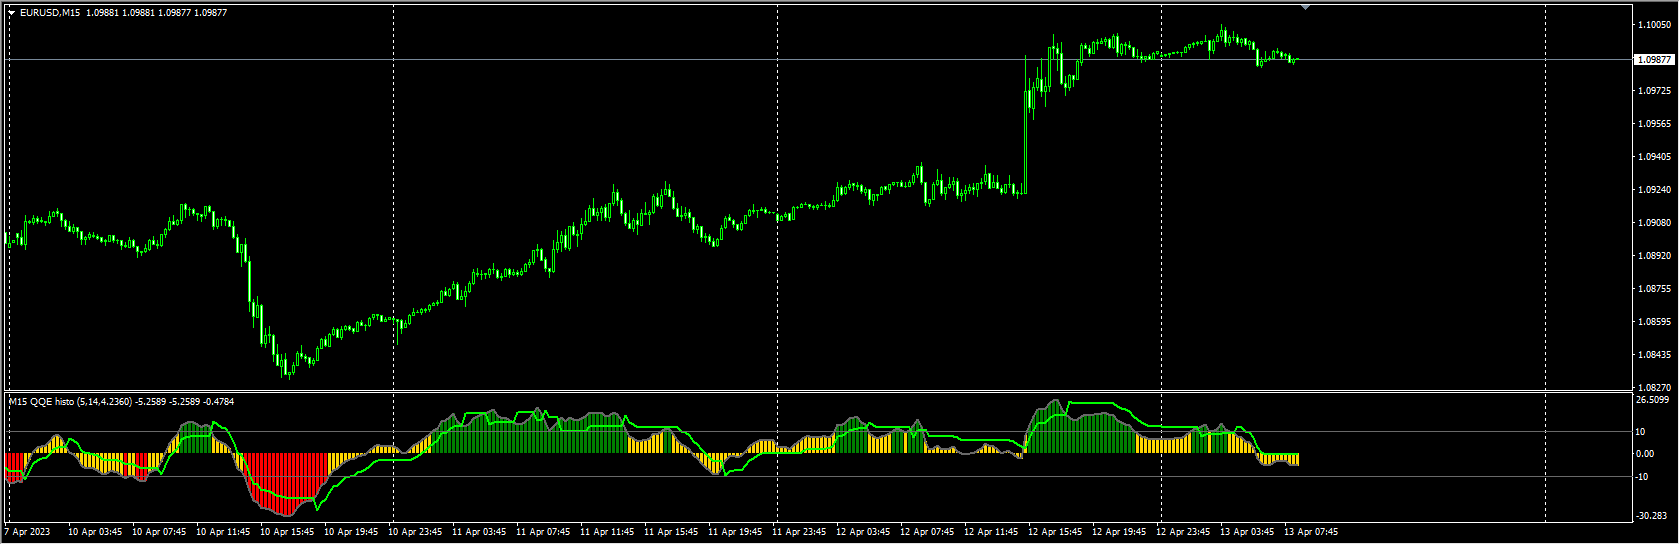The height and width of the screenshot is (545, 1680).
Task: Click the 10 Apr 11:45 time label
Action: click(x=223, y=532)
